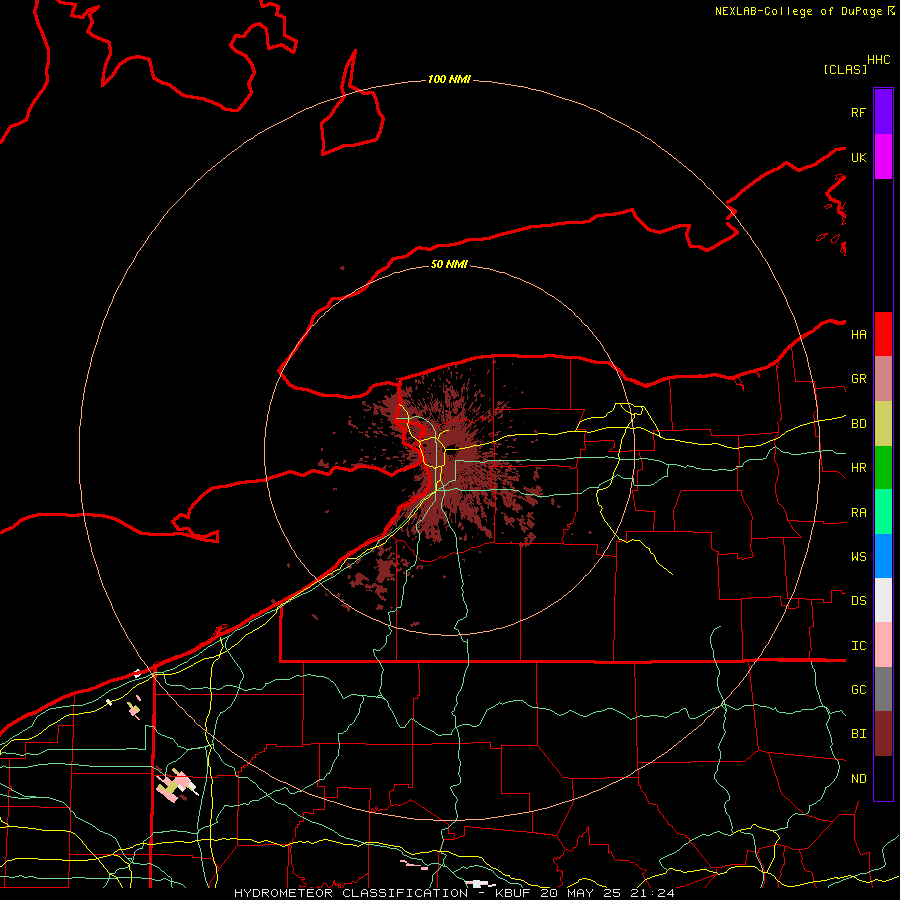Click the DS legend label
Viewport: 900px width, 900px height.
point(858,601)
